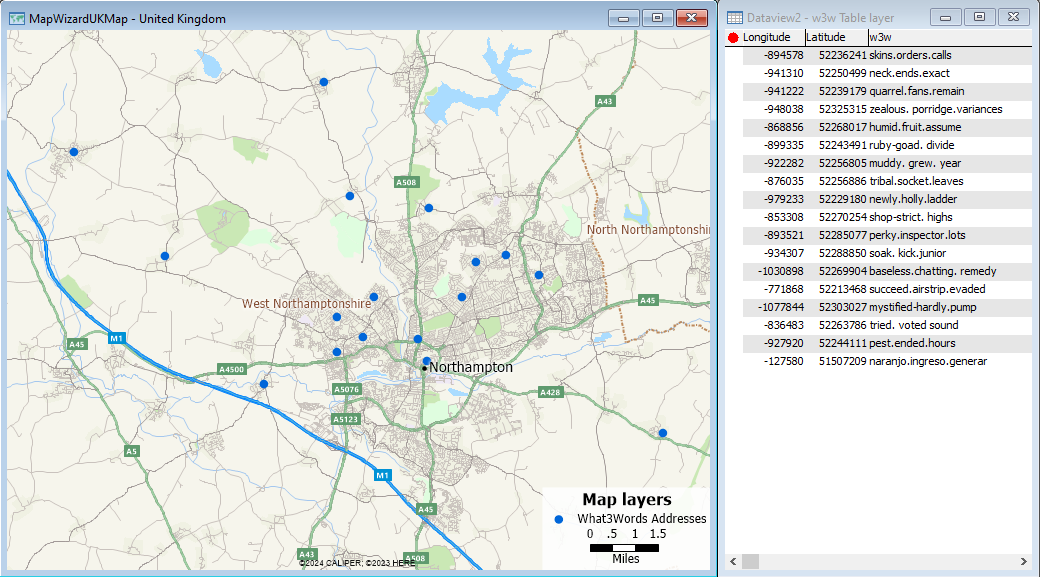Click the A5123 road shield on the map
The height and width of the screenshot is (577, 1040).
click(346, 419)
